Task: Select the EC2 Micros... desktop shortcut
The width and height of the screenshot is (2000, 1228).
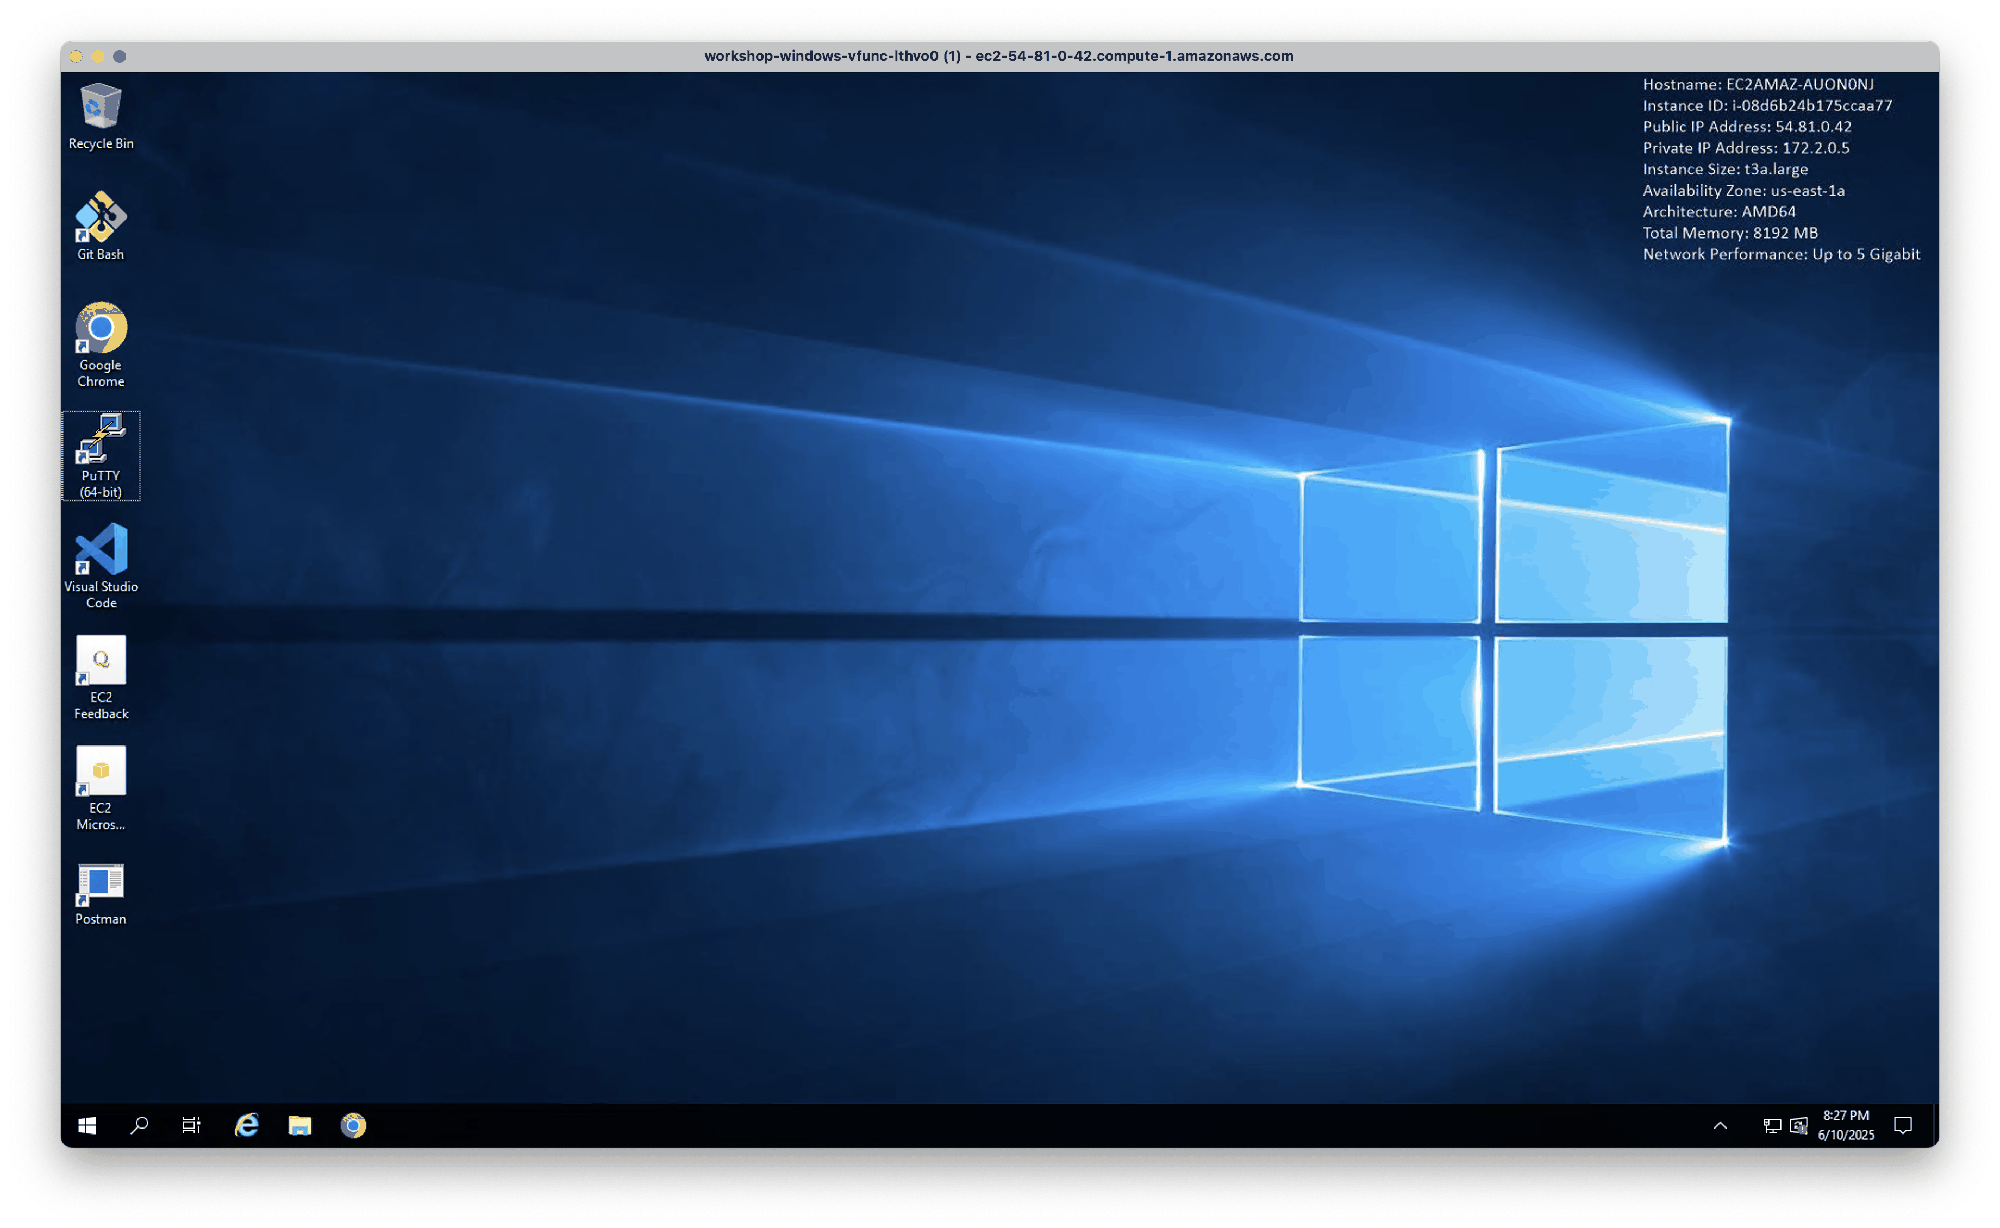Action: click(101, 788)
